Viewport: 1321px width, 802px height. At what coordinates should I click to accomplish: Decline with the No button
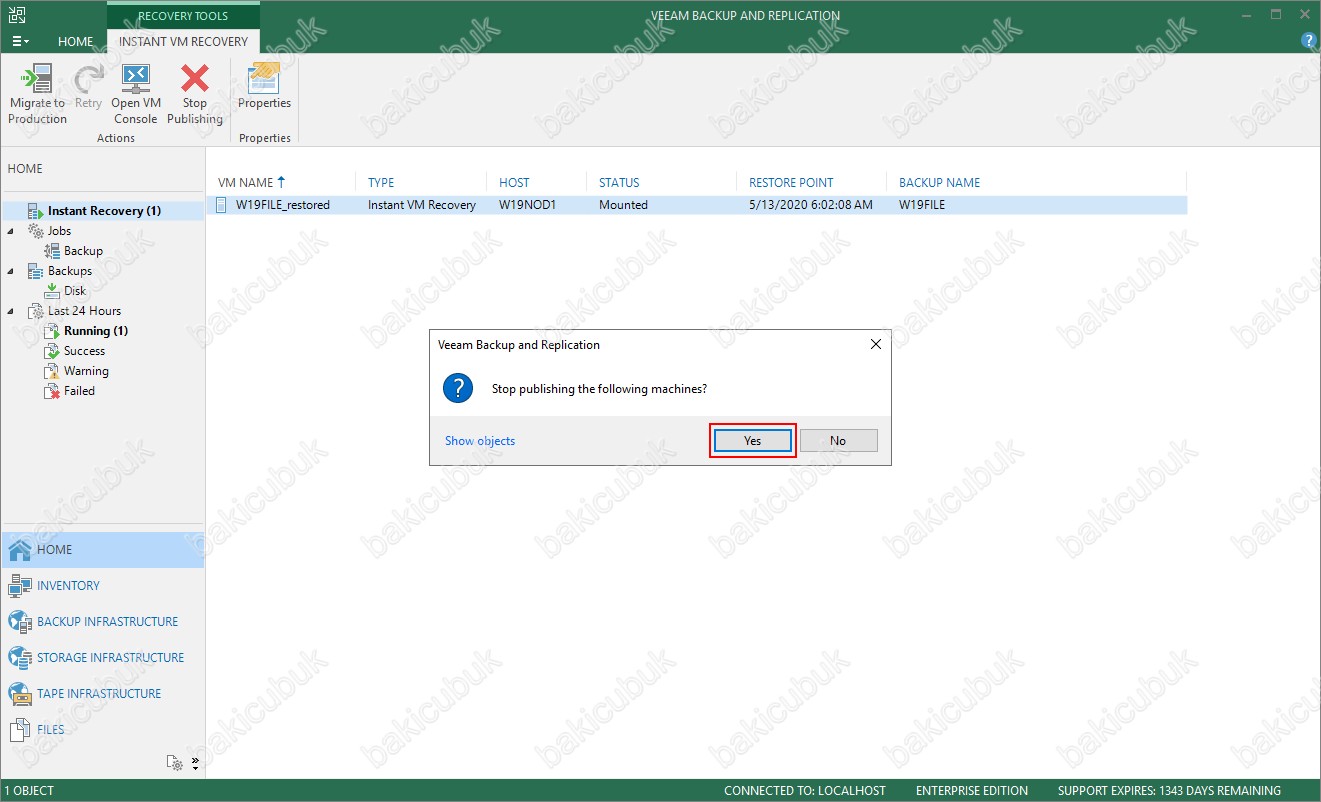pyautogui.click(x=838, y=440)
